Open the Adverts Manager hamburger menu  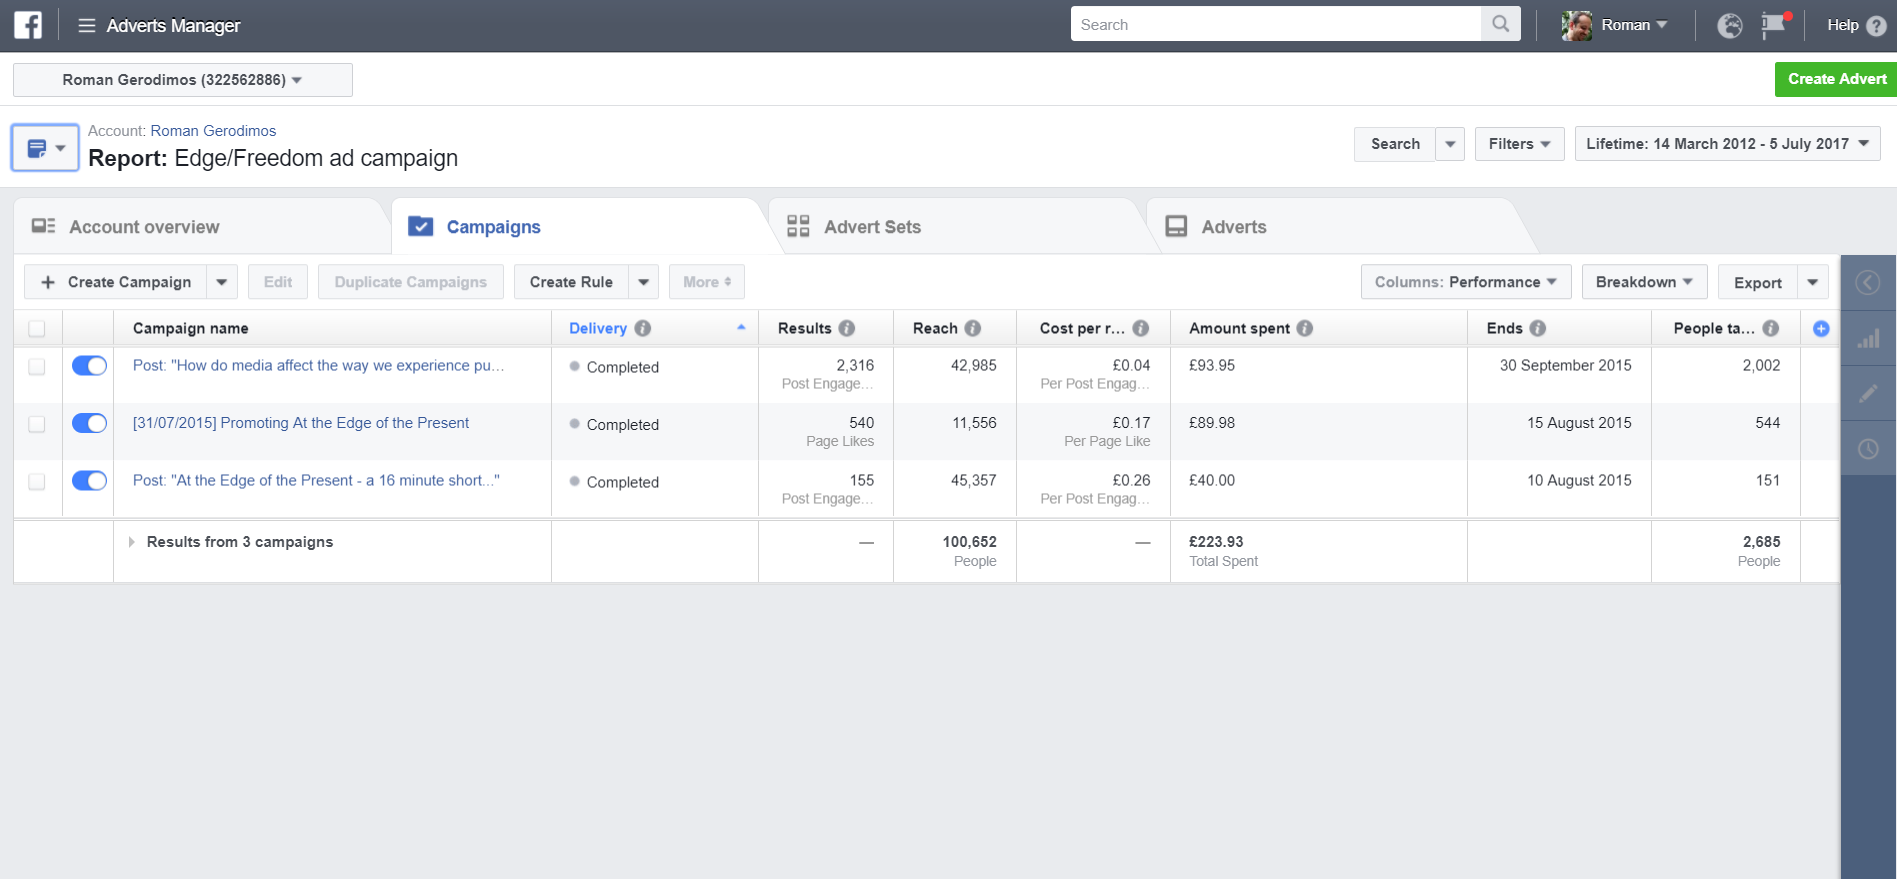[x=87, y=26]
